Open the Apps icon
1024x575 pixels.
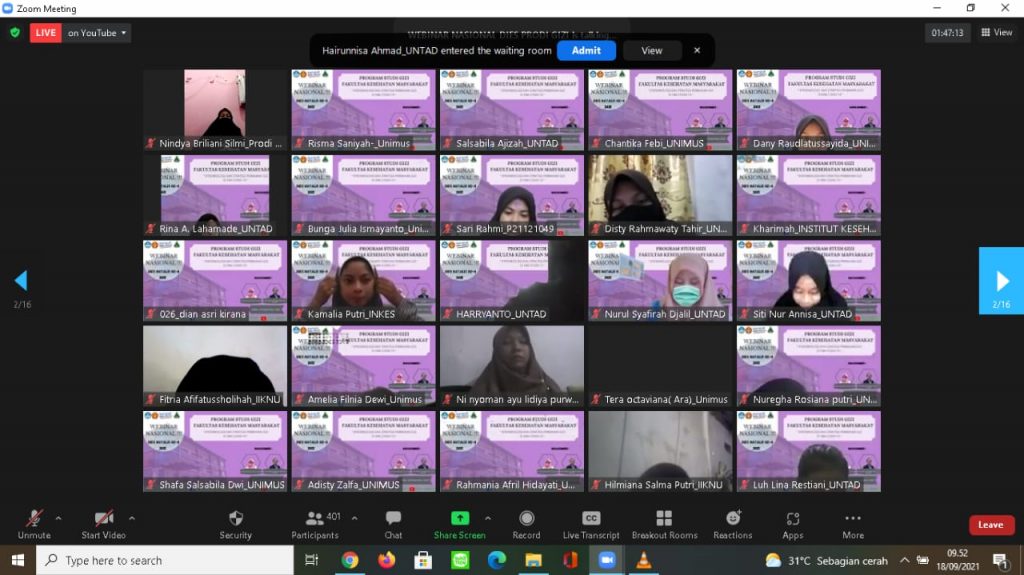click(x=793, y=518)
